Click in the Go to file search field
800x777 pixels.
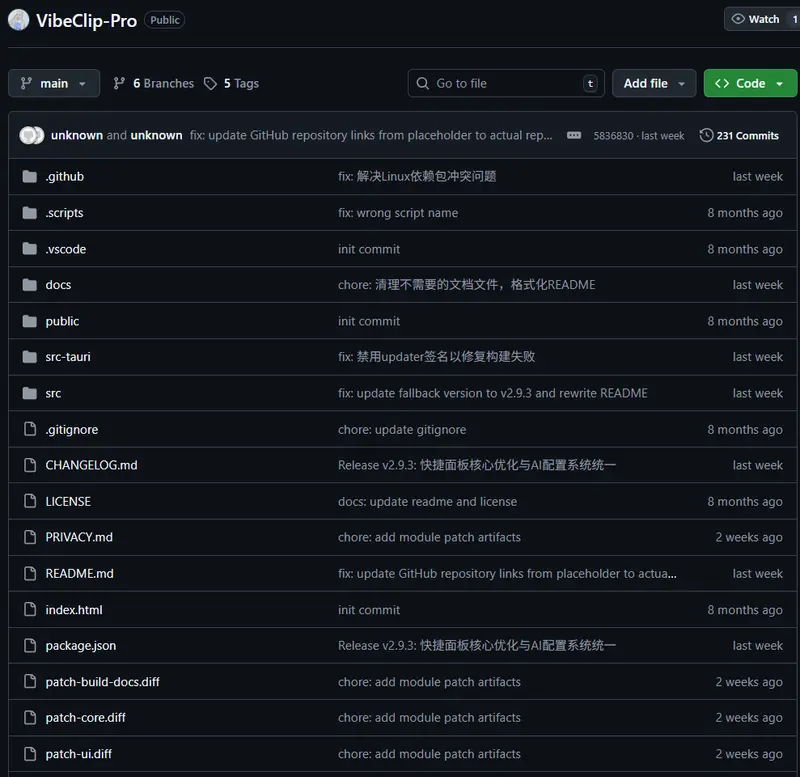(x=505, y=84)
